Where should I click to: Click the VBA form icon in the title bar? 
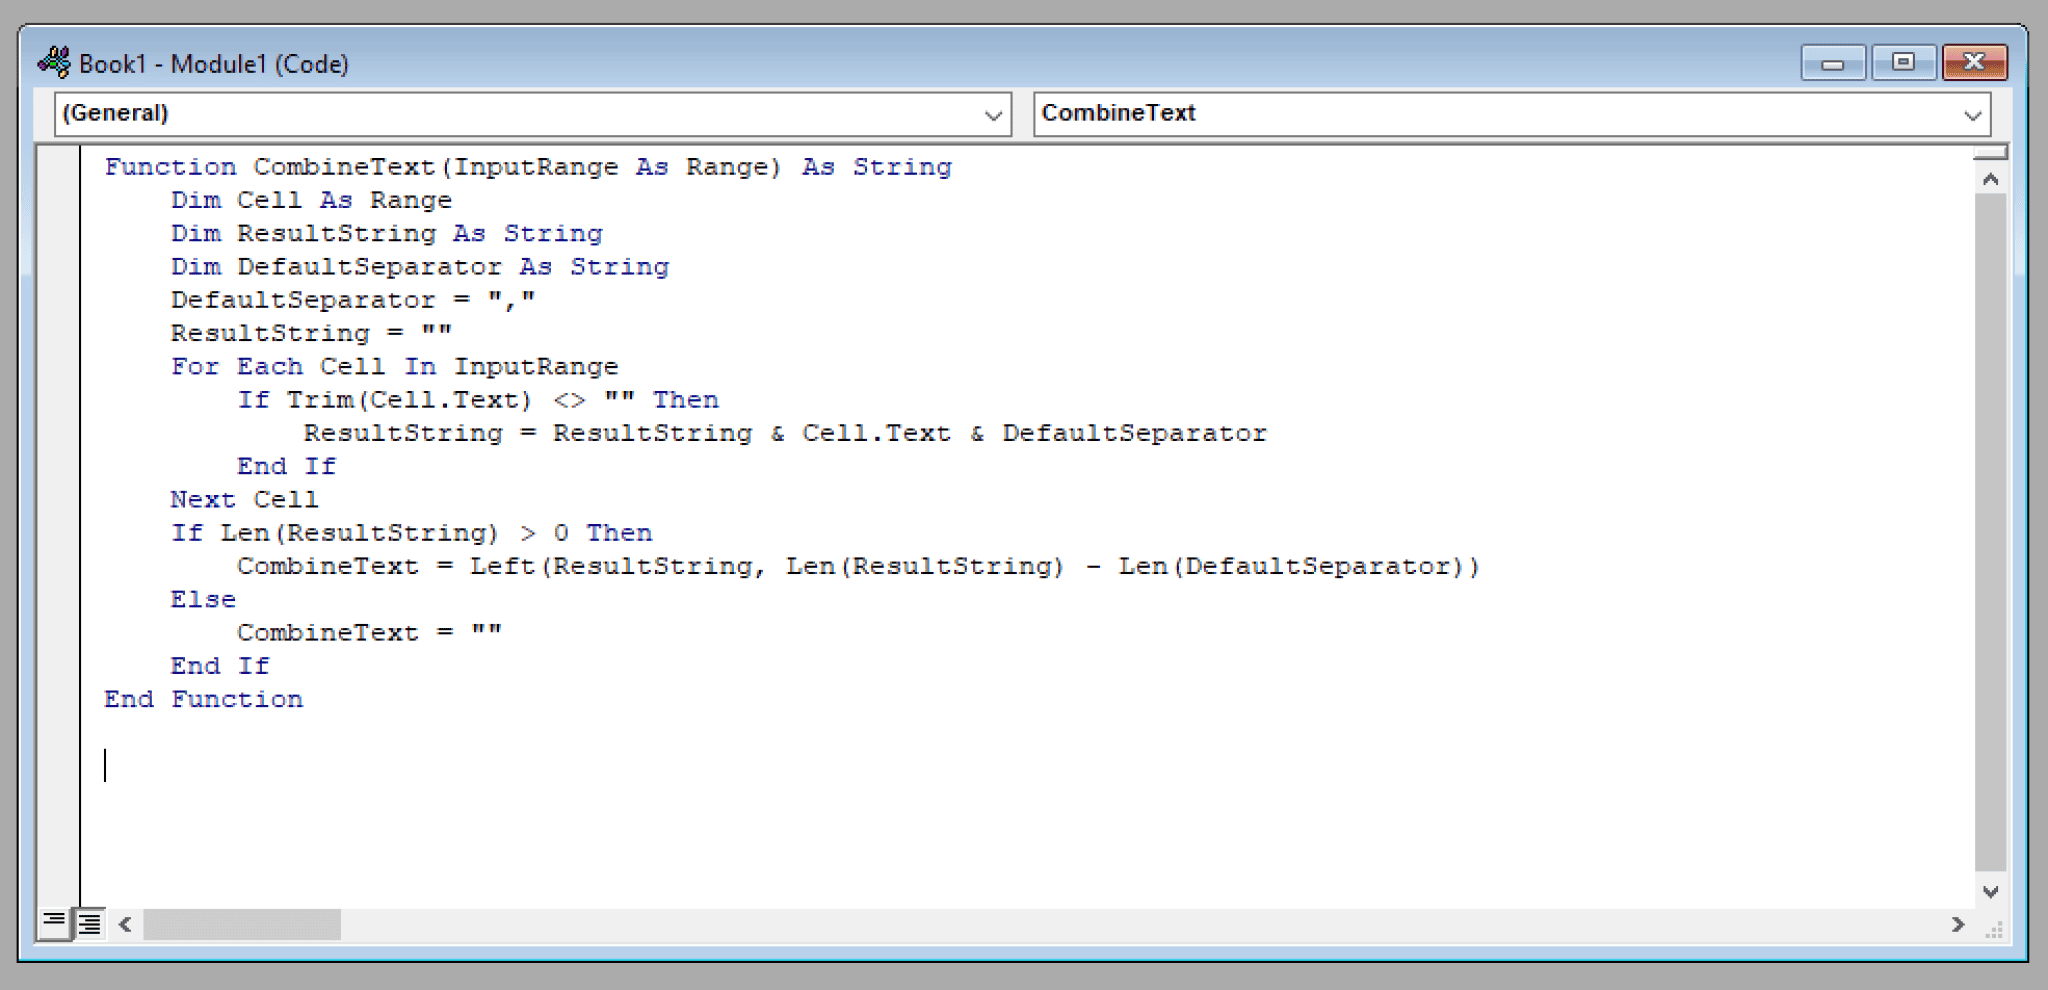pos(56,62)
